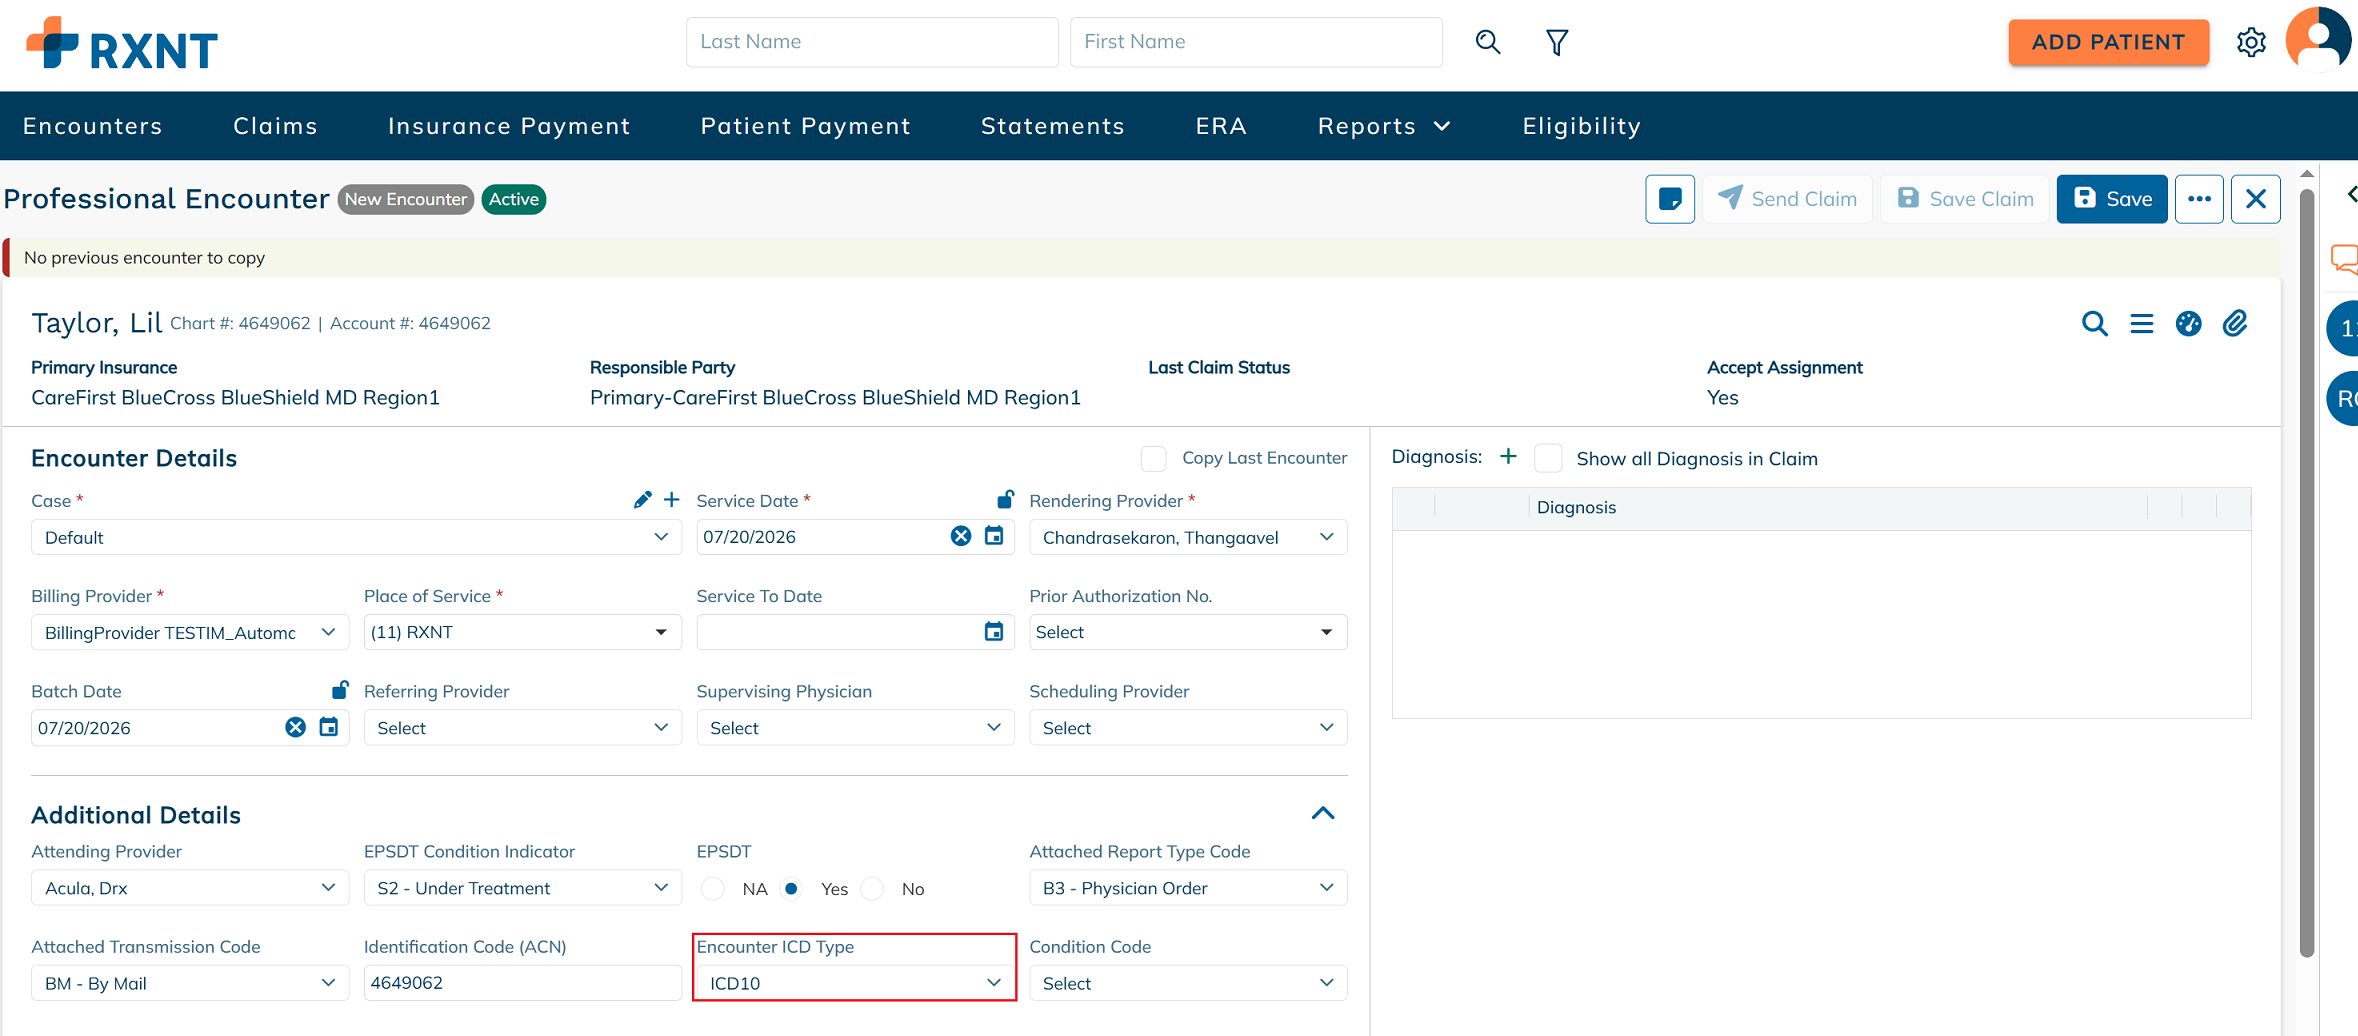Edit the Case using pencil icon
The height and width of the screenshot is (1036, 2358).
click(x=642, y=499)
